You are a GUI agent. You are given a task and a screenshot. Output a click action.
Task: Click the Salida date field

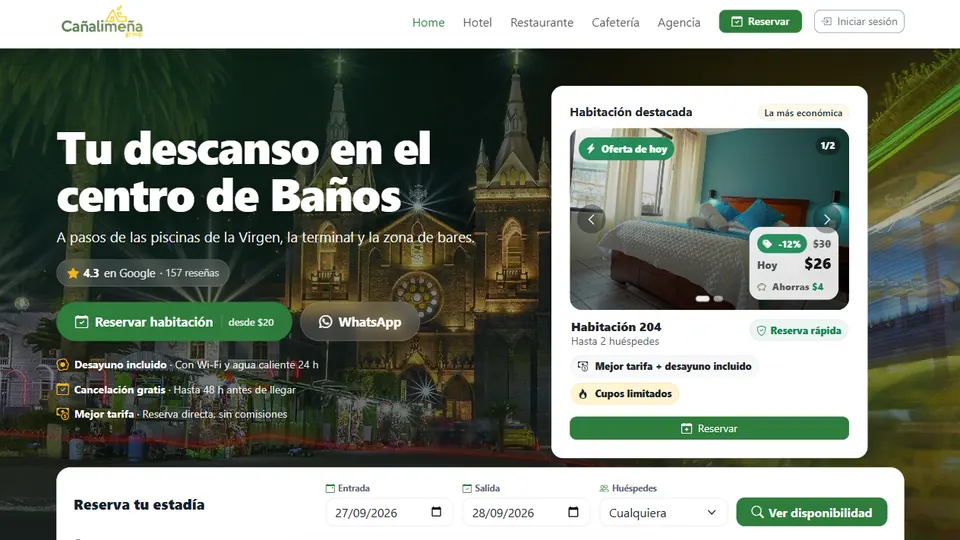point(525,512)
